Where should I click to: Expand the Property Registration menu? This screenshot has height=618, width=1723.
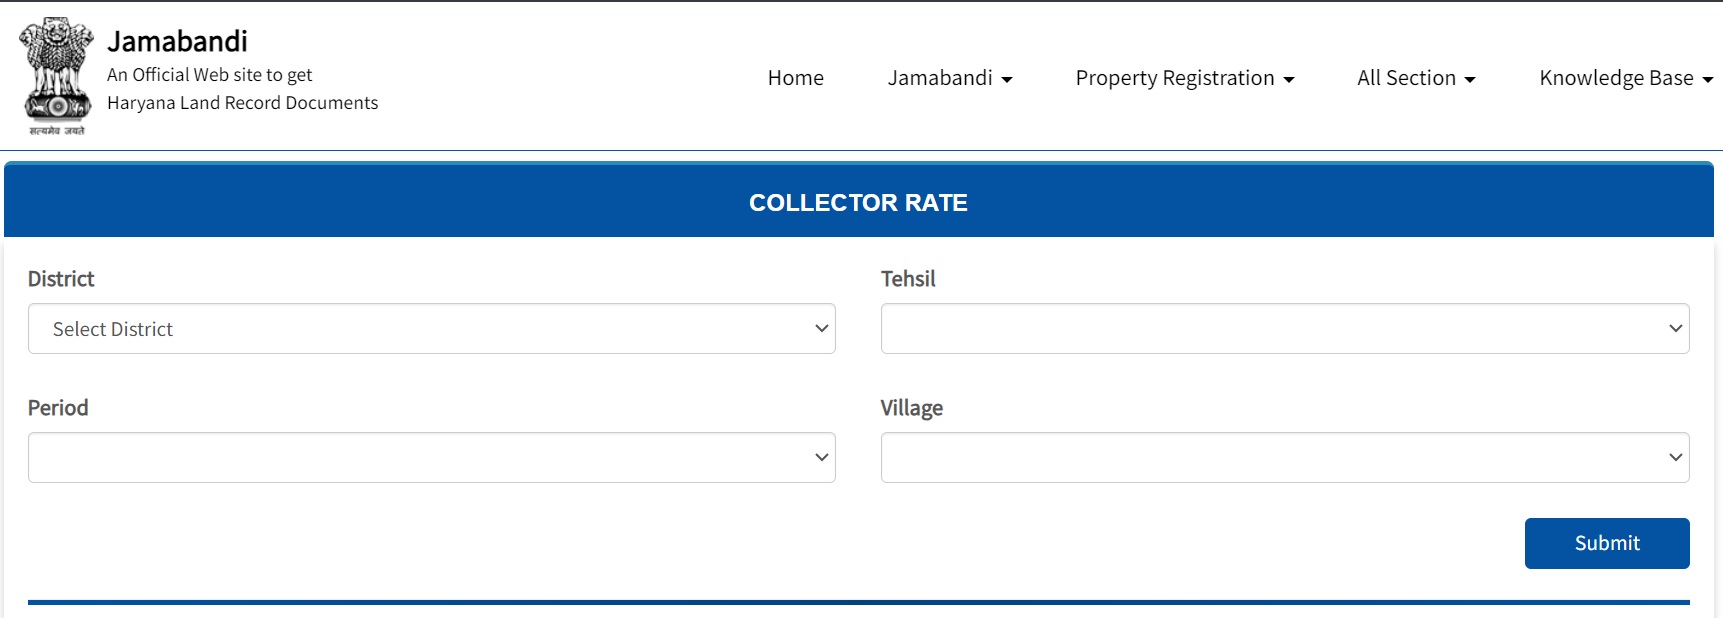(x=1183, y=78)
